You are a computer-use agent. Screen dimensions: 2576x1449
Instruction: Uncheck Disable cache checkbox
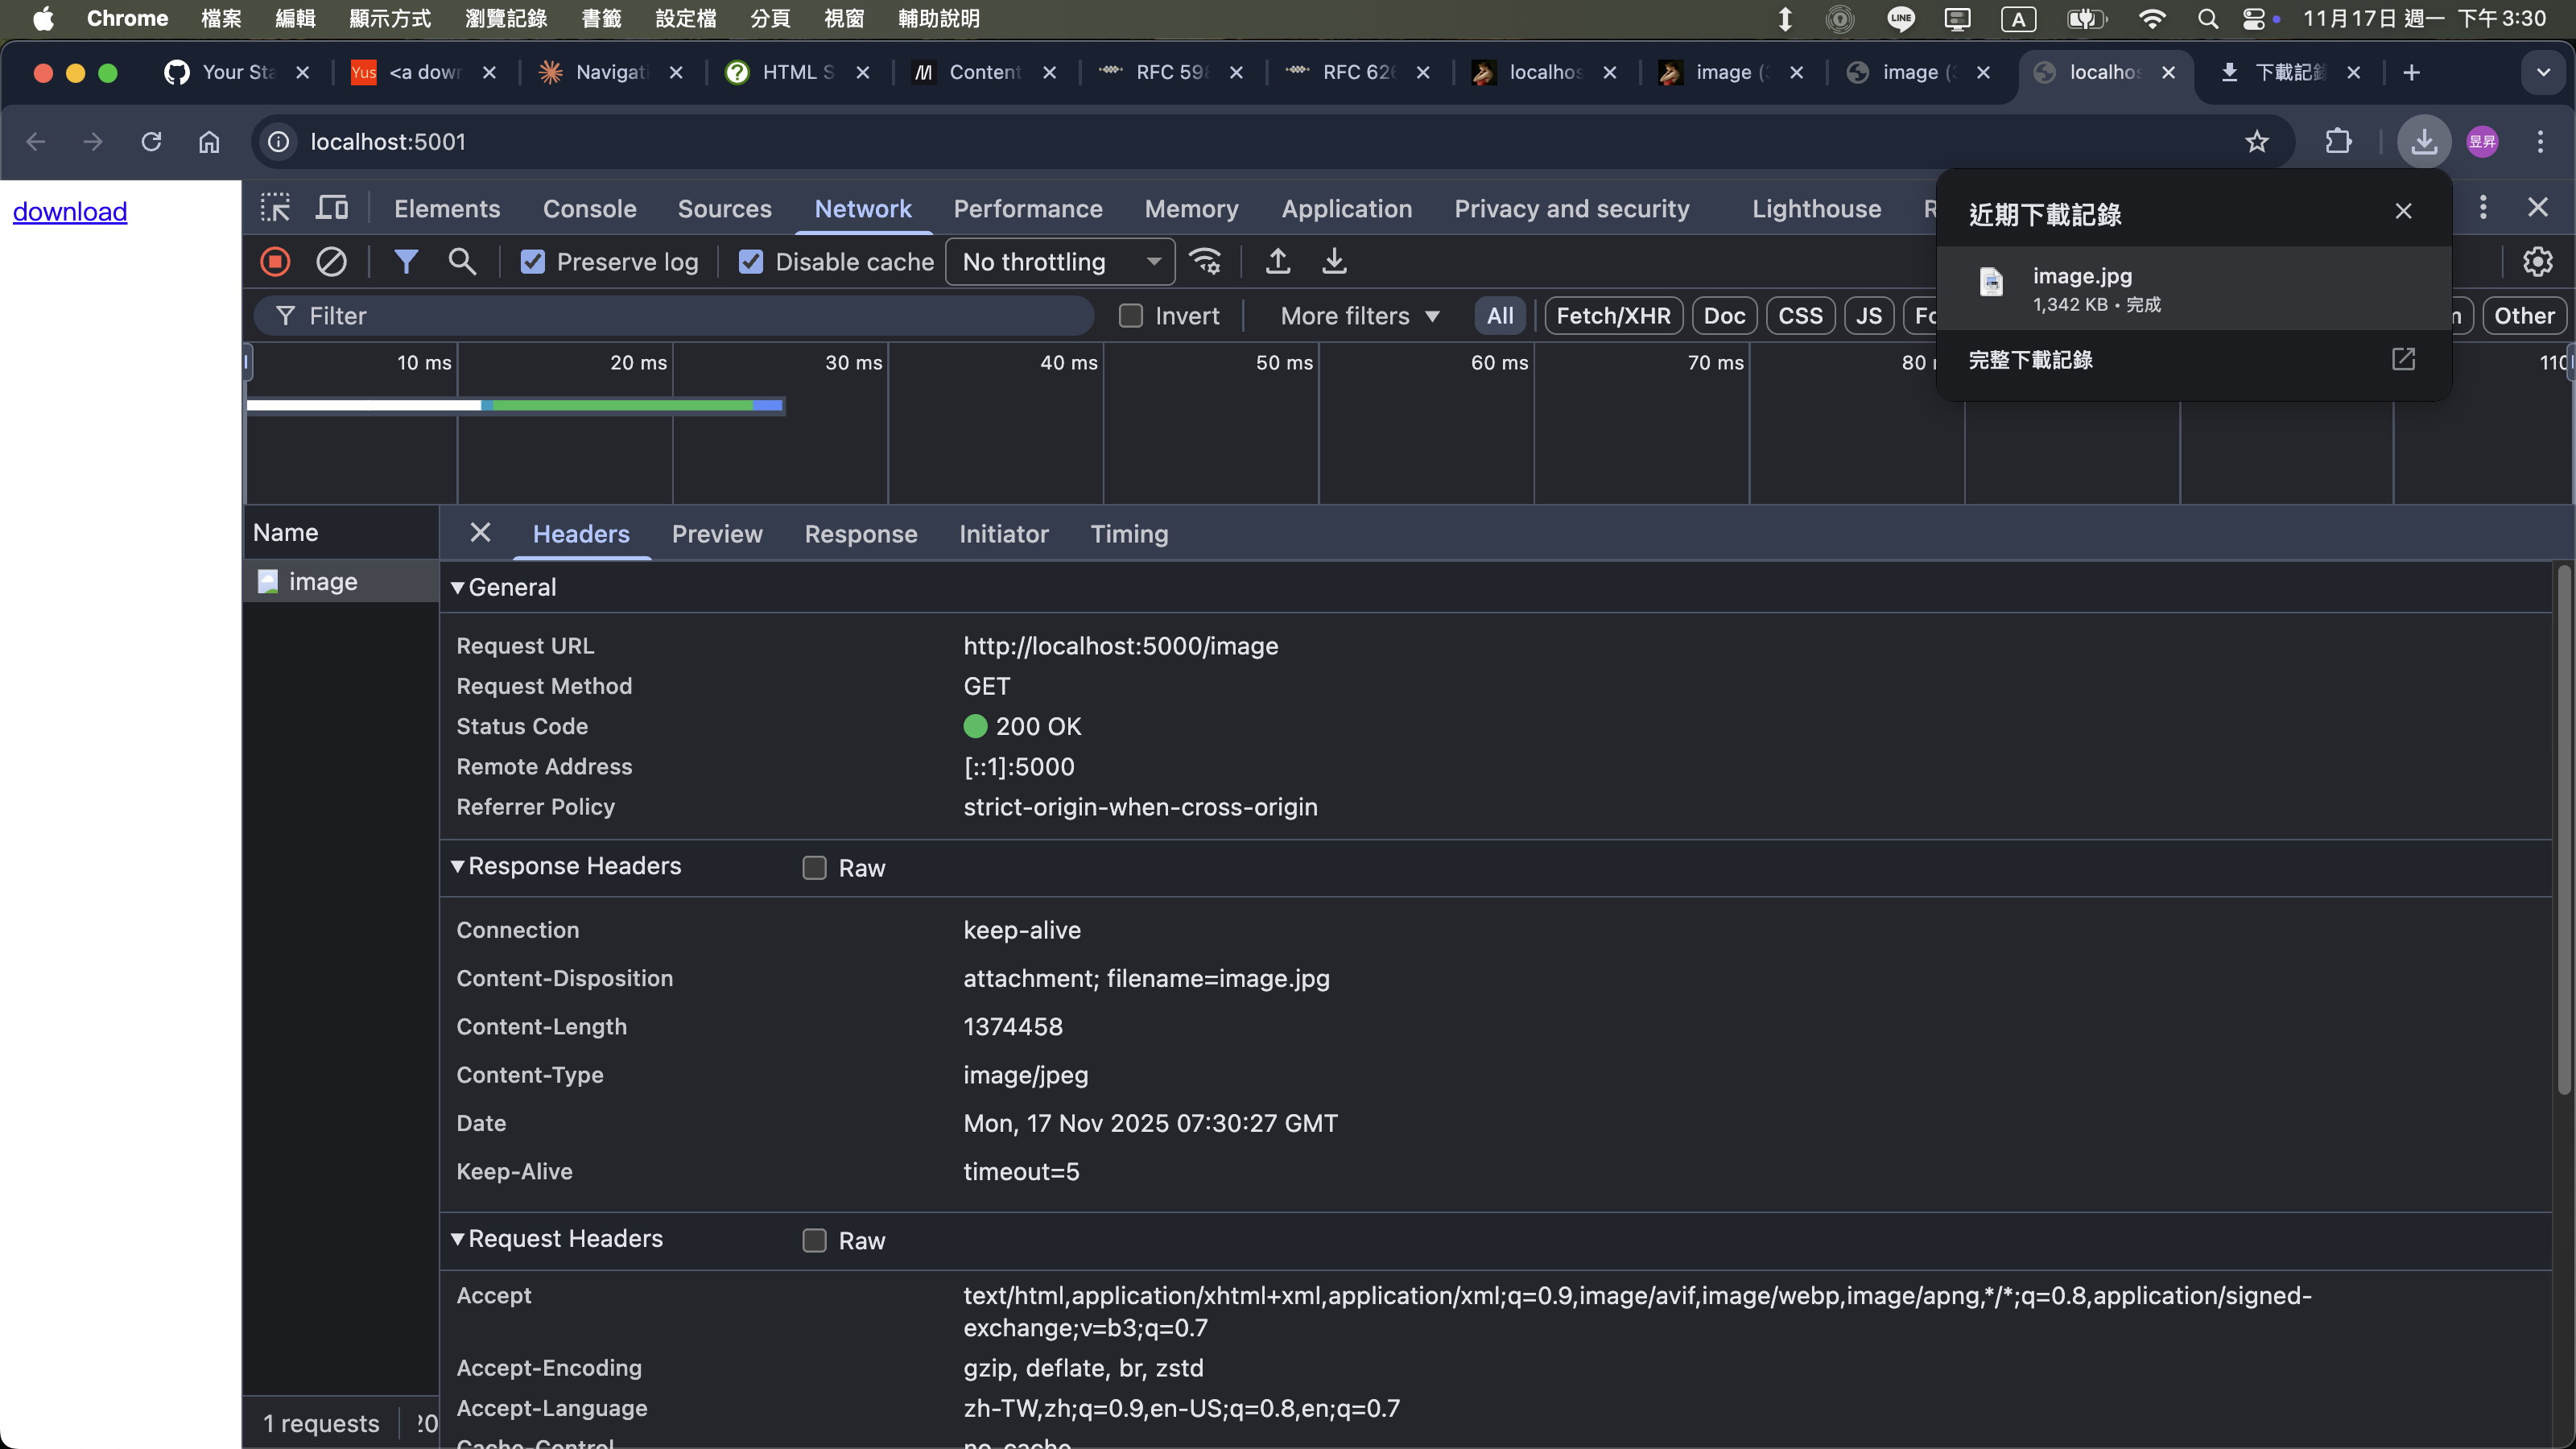point(751,262)
